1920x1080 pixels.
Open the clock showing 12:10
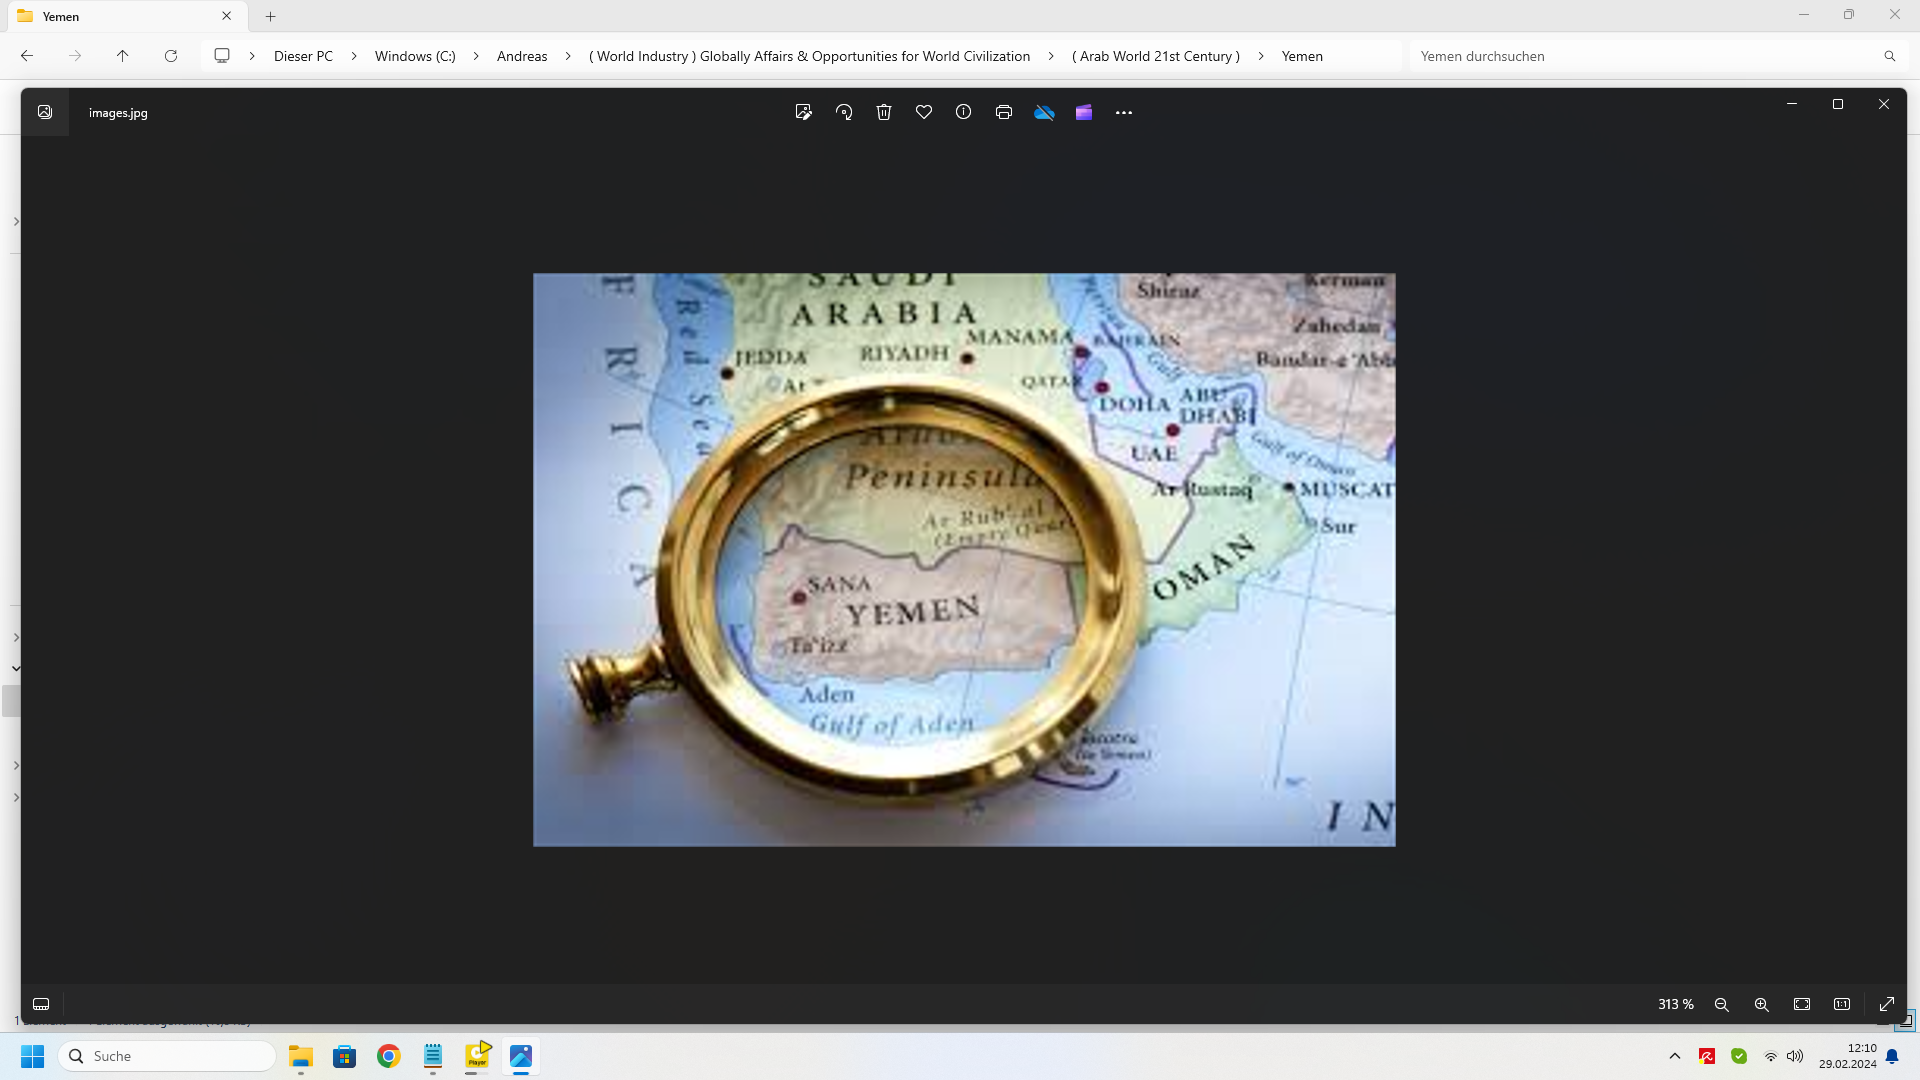pos(1847,1056)
